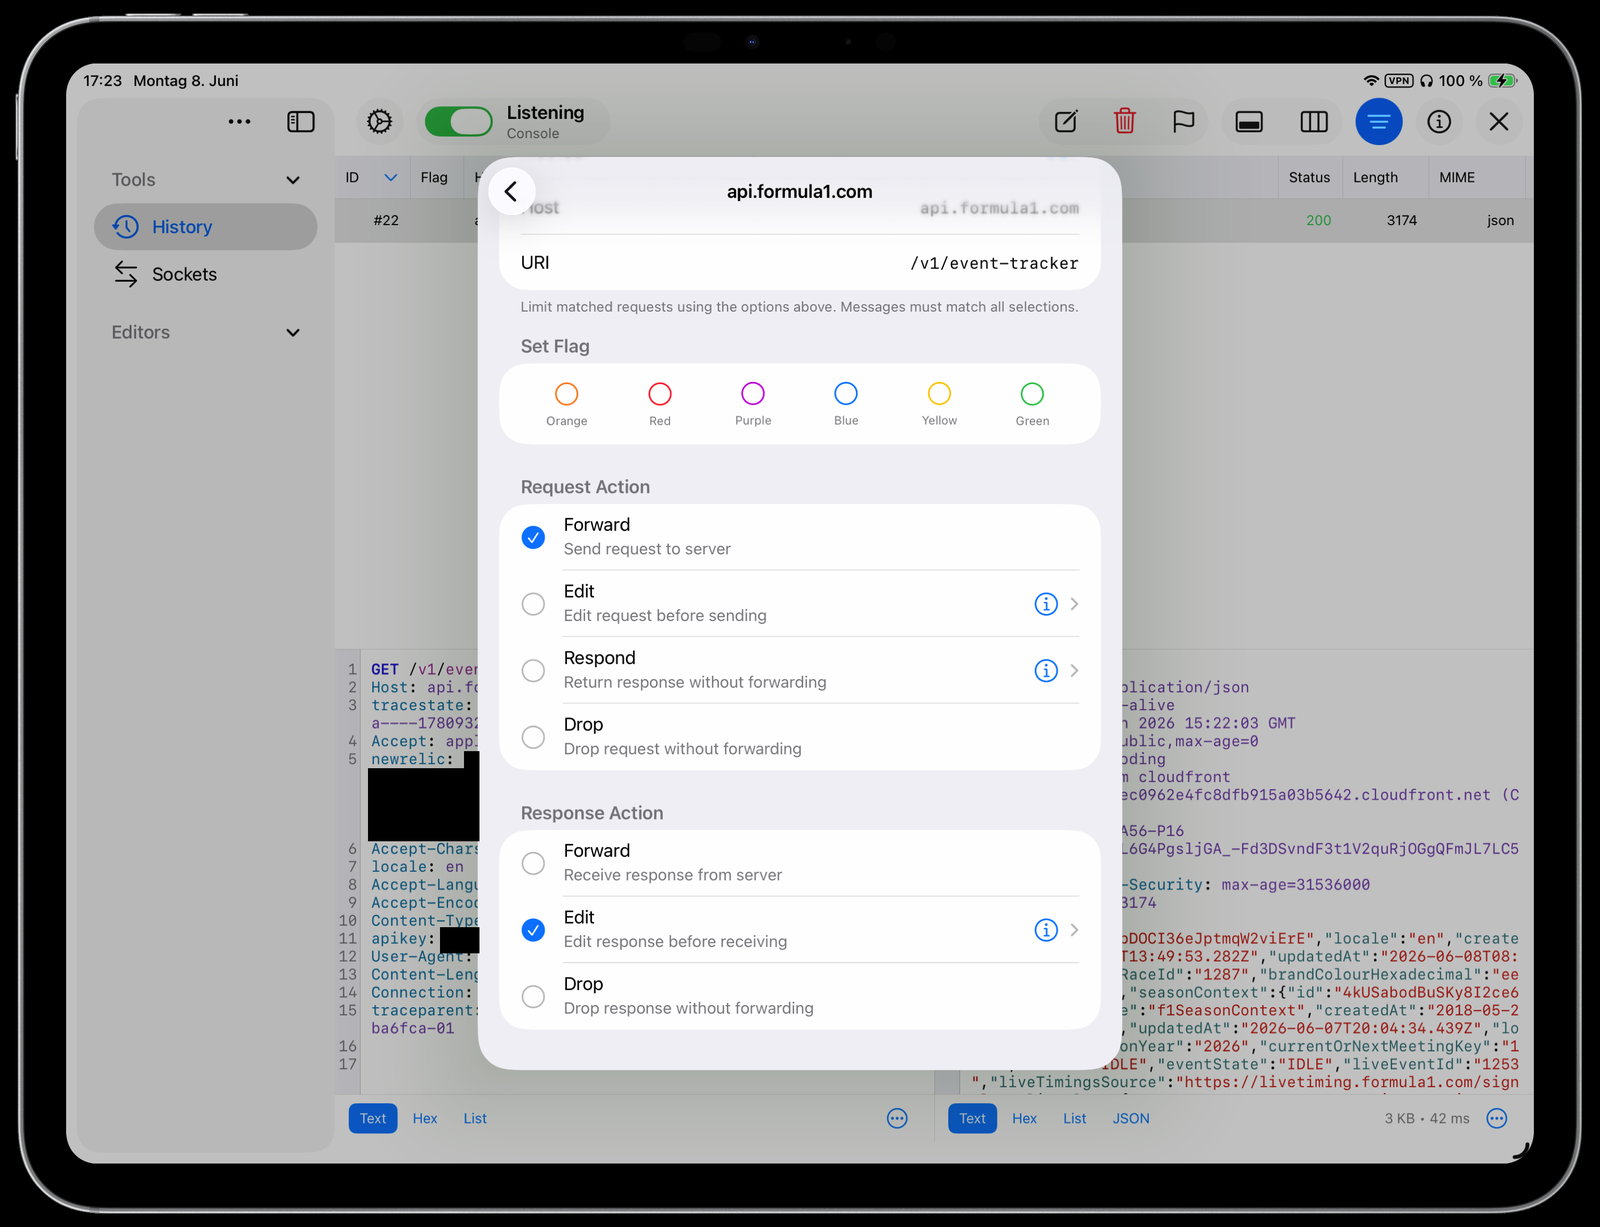Viewport: 1600px width, 1227px height.
Task: Open request Edit details chevron
Action: coord(1075,604)
